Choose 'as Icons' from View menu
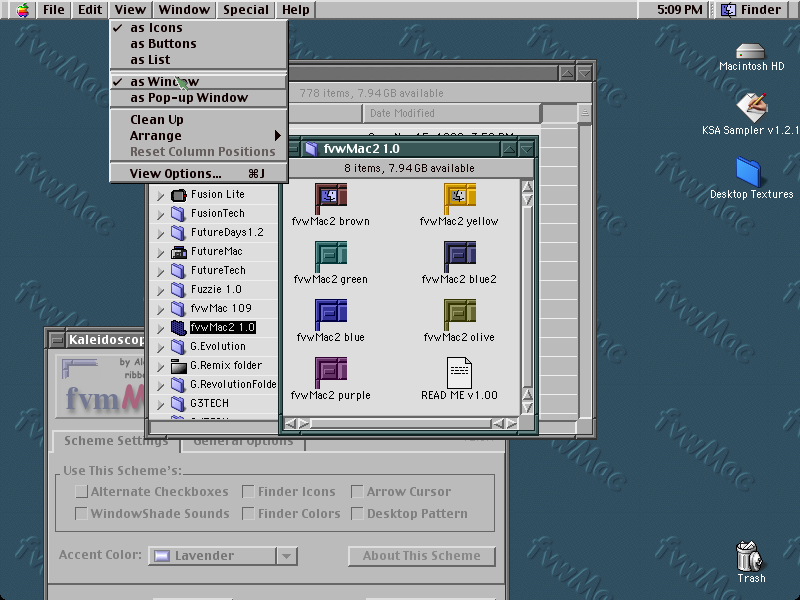The width and height of the screenshot is (800, 600). 199,28
